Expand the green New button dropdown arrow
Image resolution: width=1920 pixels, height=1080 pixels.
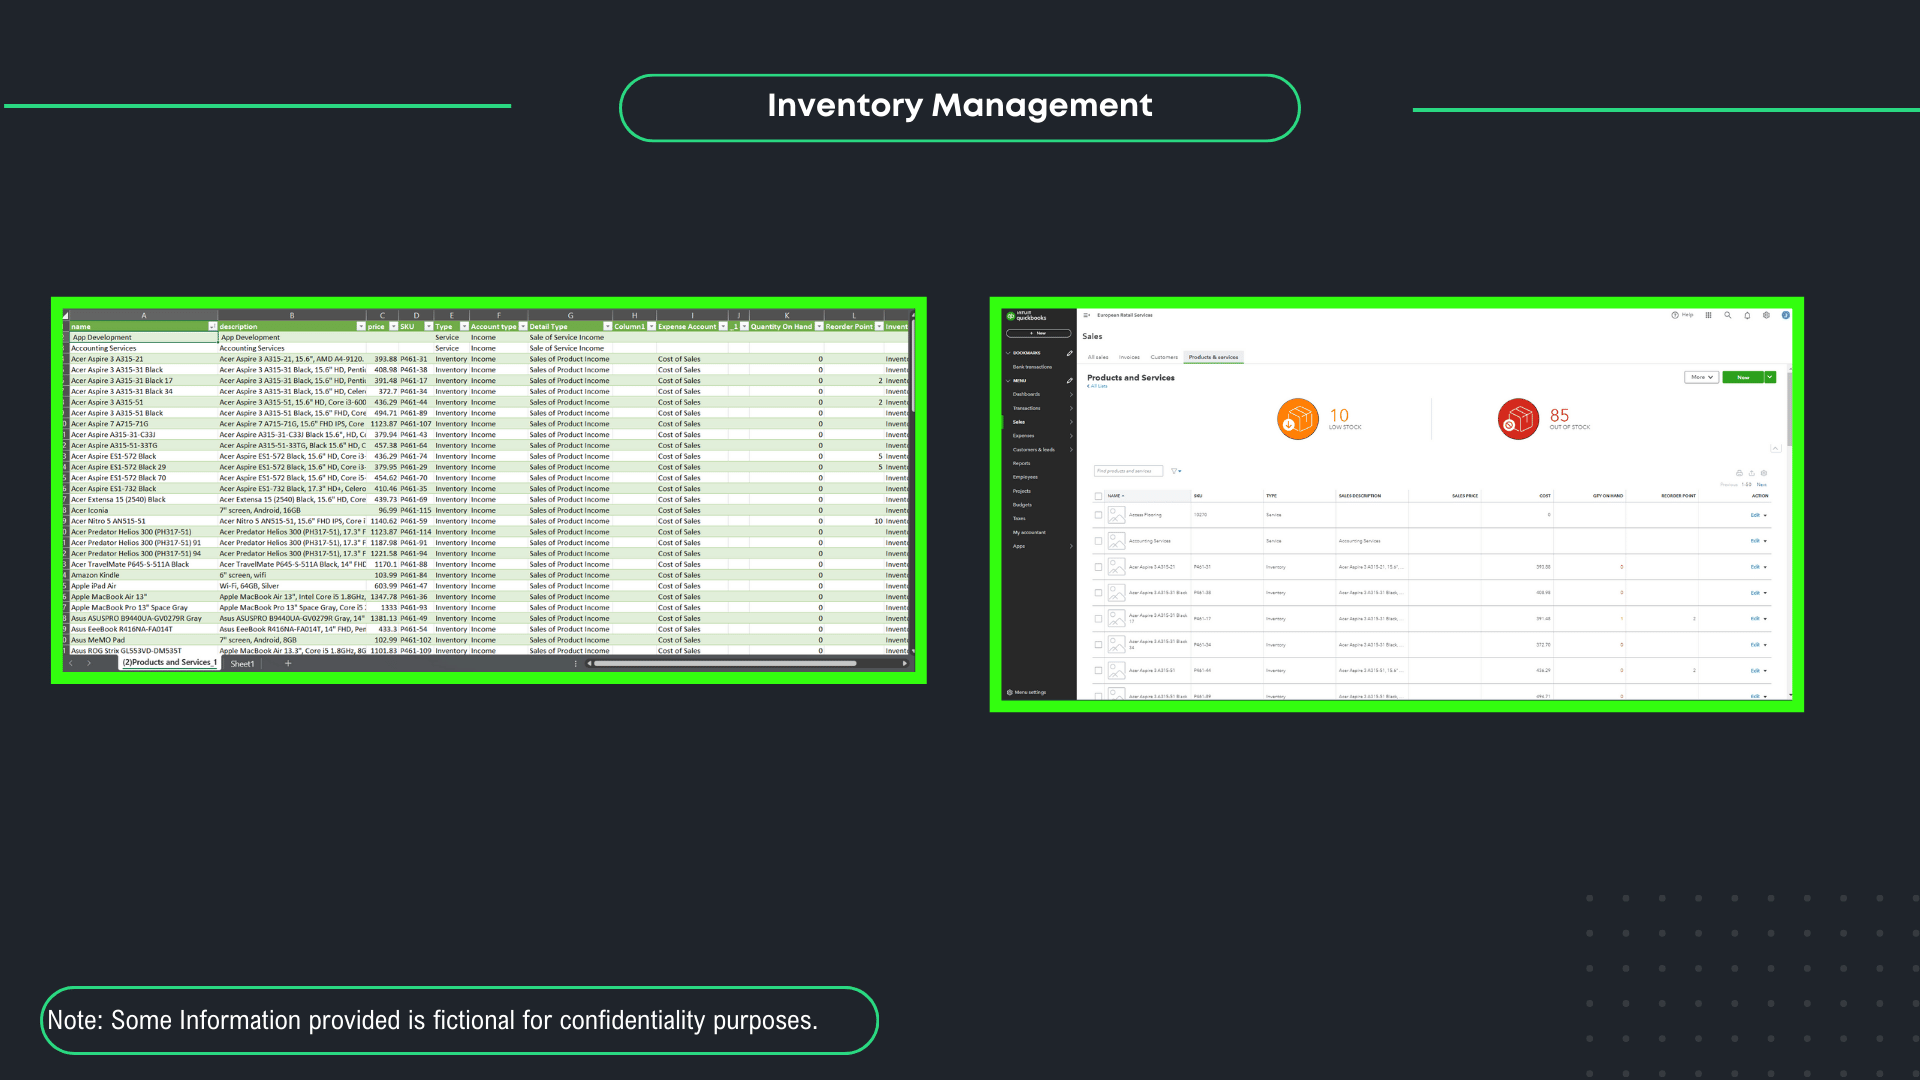tap(1770, 377)
